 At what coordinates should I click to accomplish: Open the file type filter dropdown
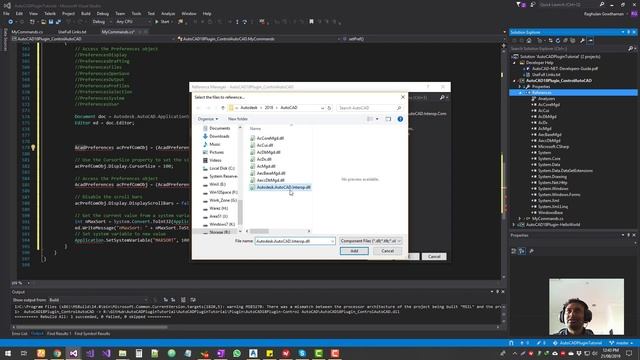pos(370,241)
